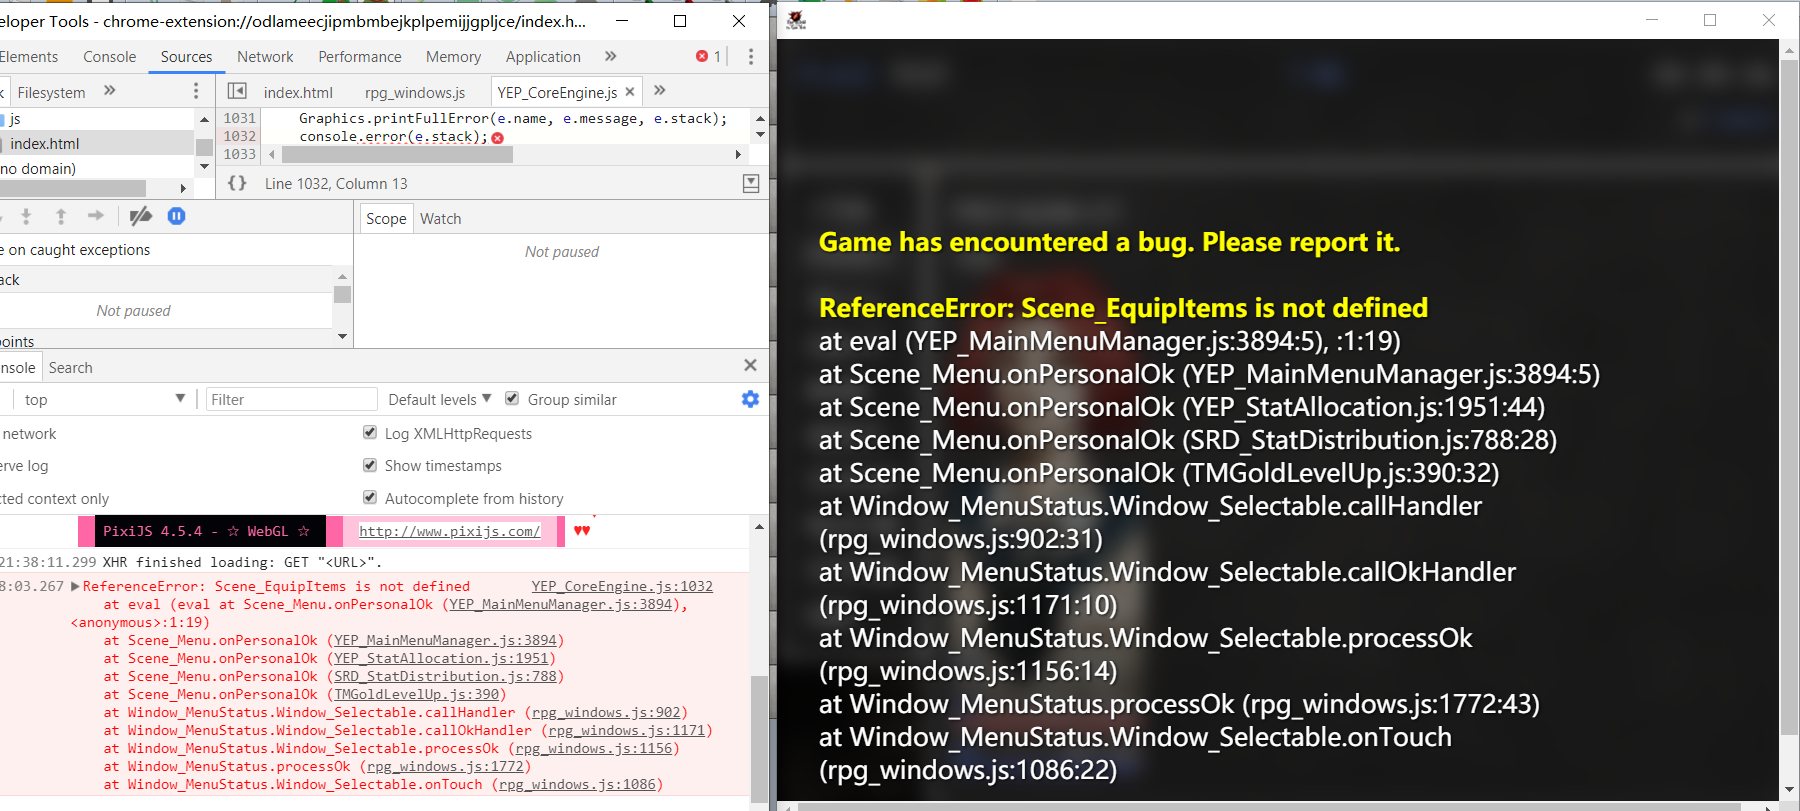Toggle Show timestamps checkbox

(x=370, y=465)
